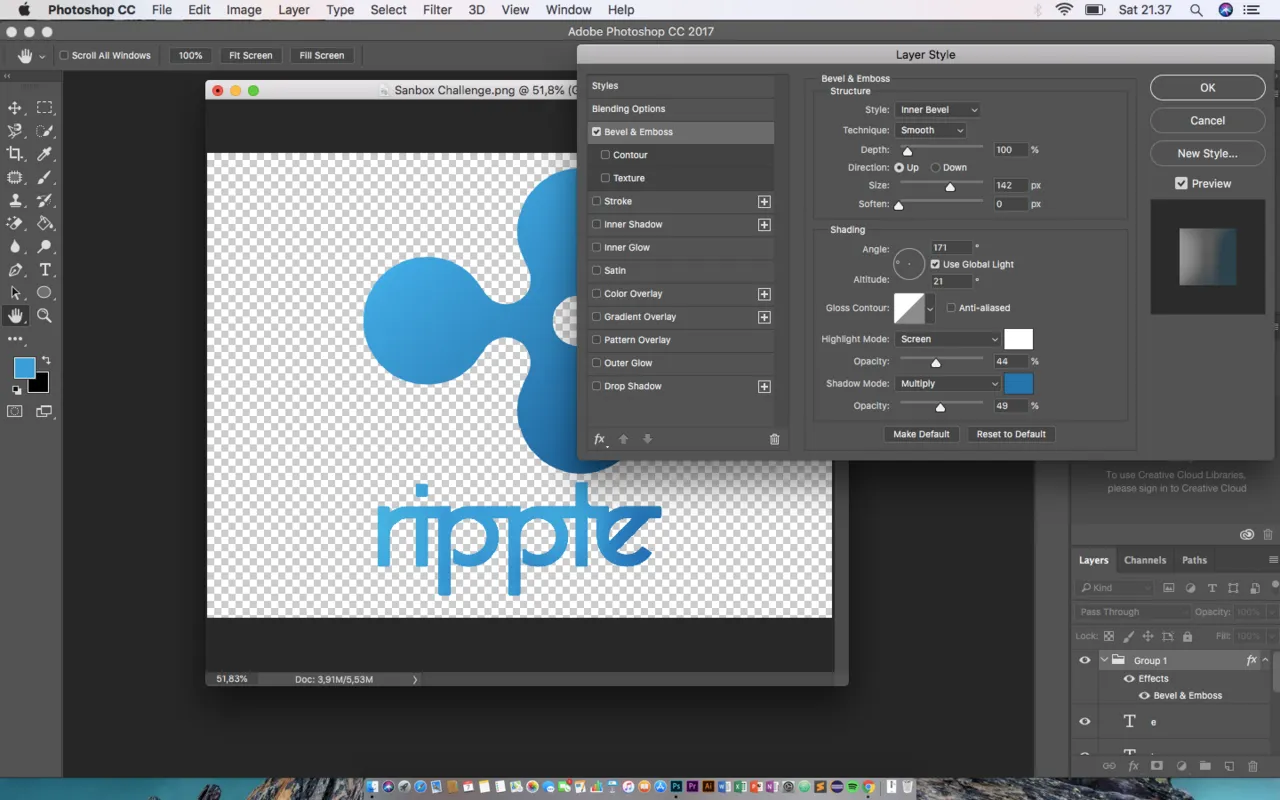Click the Highlight Mode white color swatch
This screenshot has height=800, width=1280.
1018,339
